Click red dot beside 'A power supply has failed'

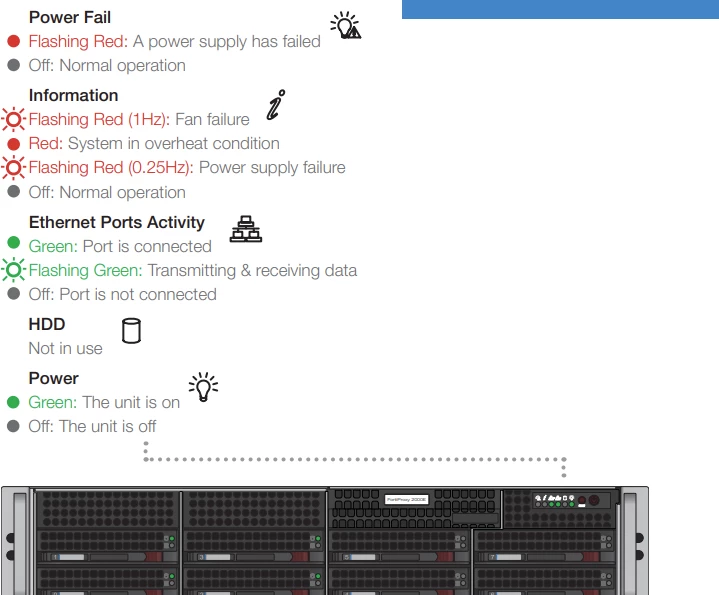click(x=14, y=42)
